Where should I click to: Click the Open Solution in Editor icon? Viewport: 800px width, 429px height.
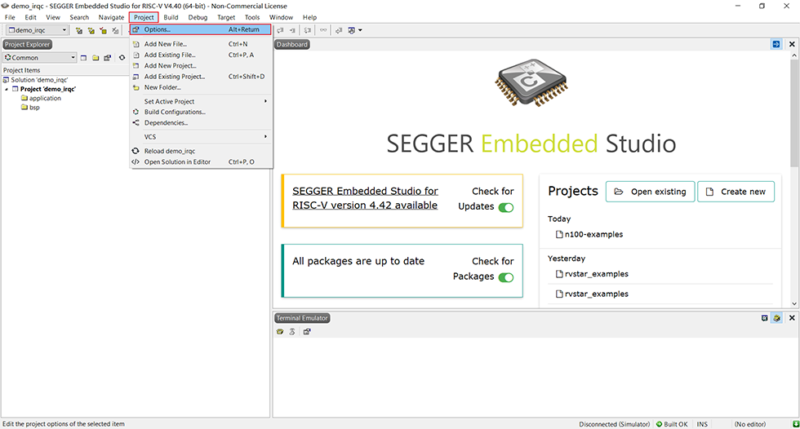136,162
